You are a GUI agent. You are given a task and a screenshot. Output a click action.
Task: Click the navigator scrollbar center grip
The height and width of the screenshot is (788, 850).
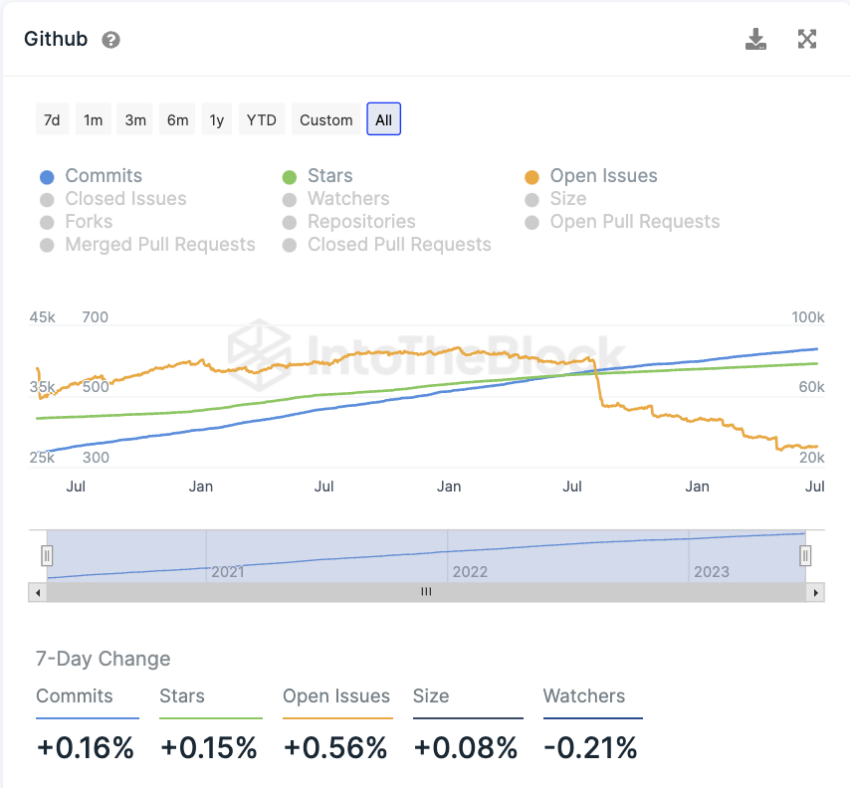point(426,592)
